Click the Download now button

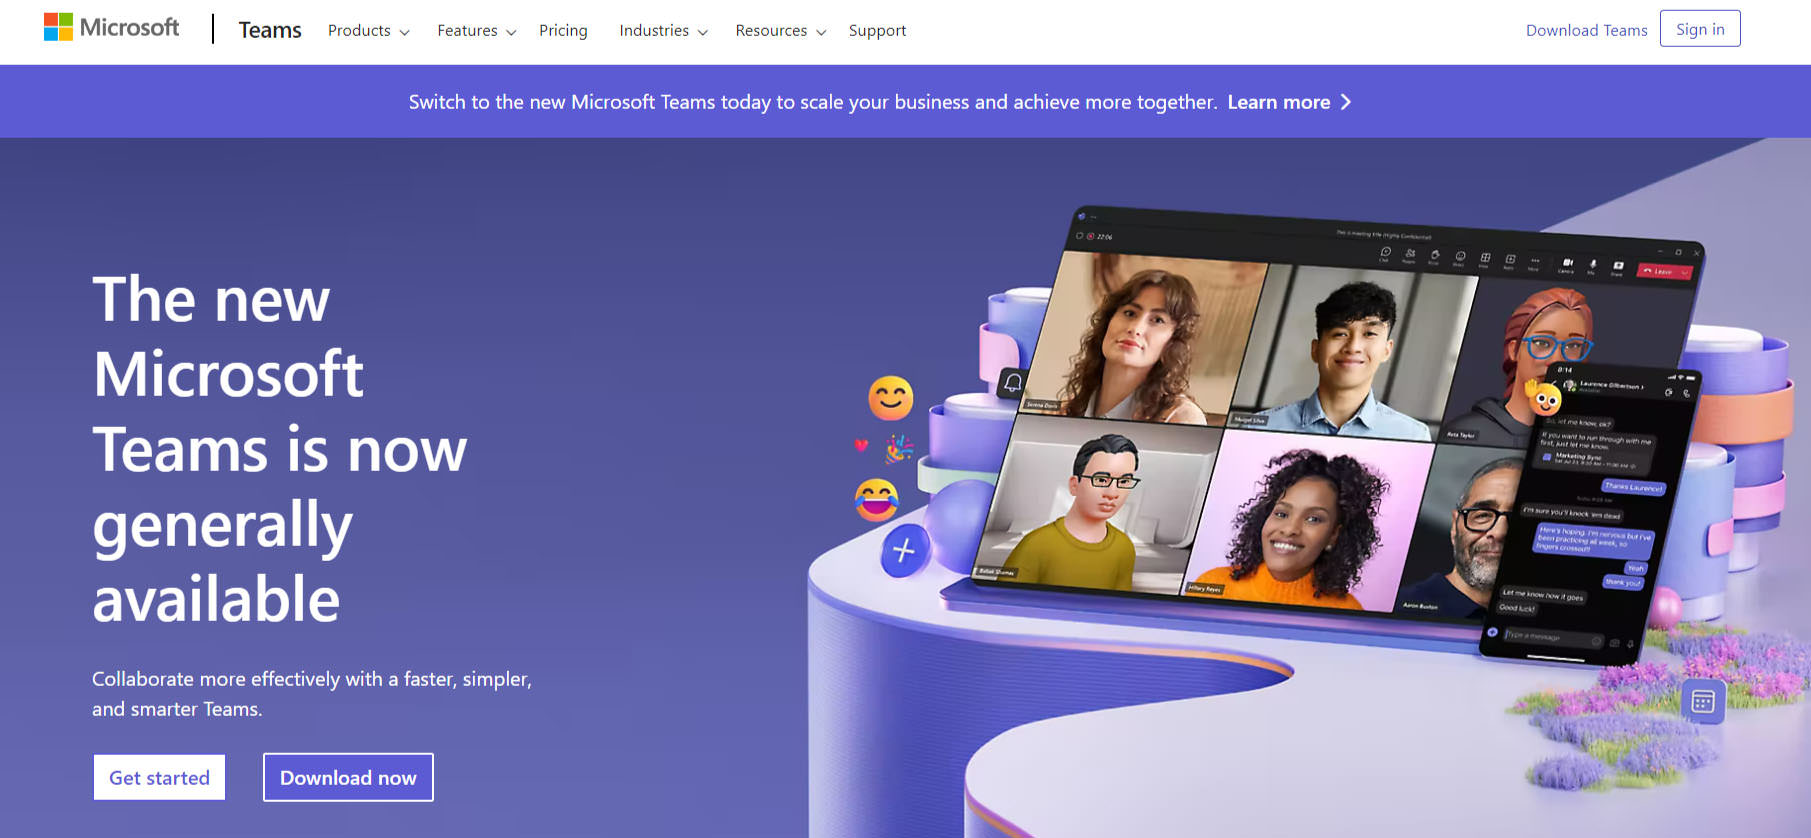[348, 777]
